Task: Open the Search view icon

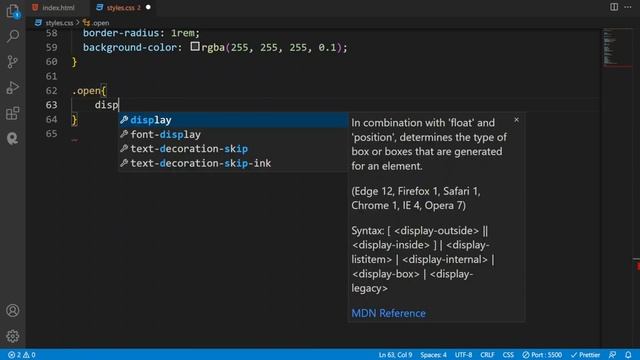Action: coord(13,36)
